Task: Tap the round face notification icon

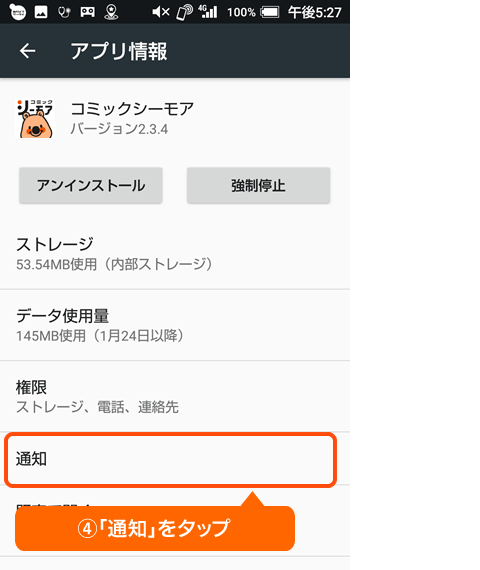Action: click(x=18, y=12)
